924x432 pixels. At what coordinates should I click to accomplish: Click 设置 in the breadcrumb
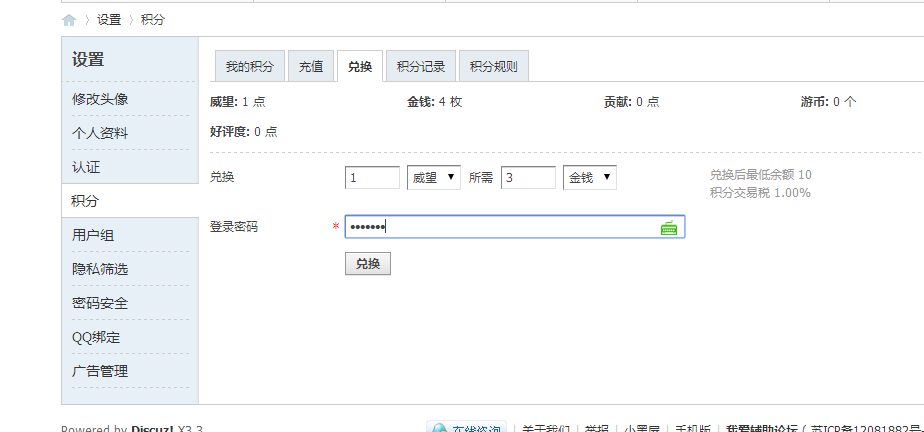click(109, 20)
